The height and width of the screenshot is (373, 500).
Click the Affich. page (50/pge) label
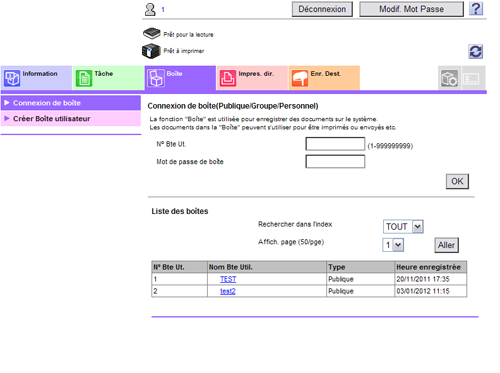click(x=291, y=242)
